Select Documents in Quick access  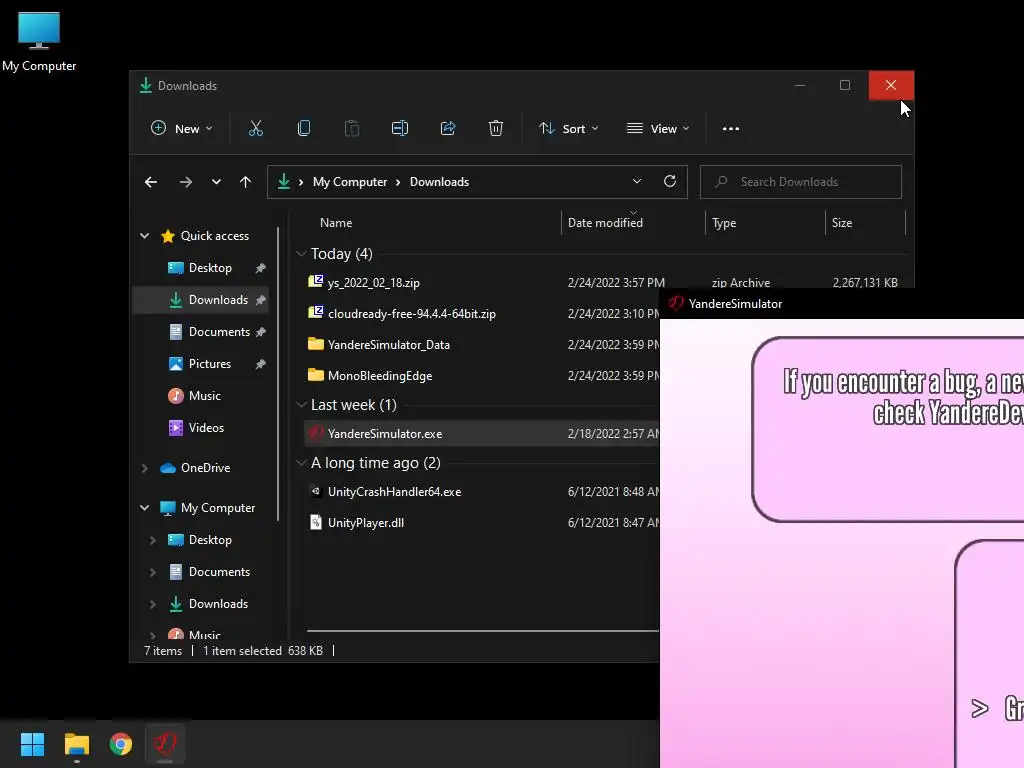click(219, 332)
